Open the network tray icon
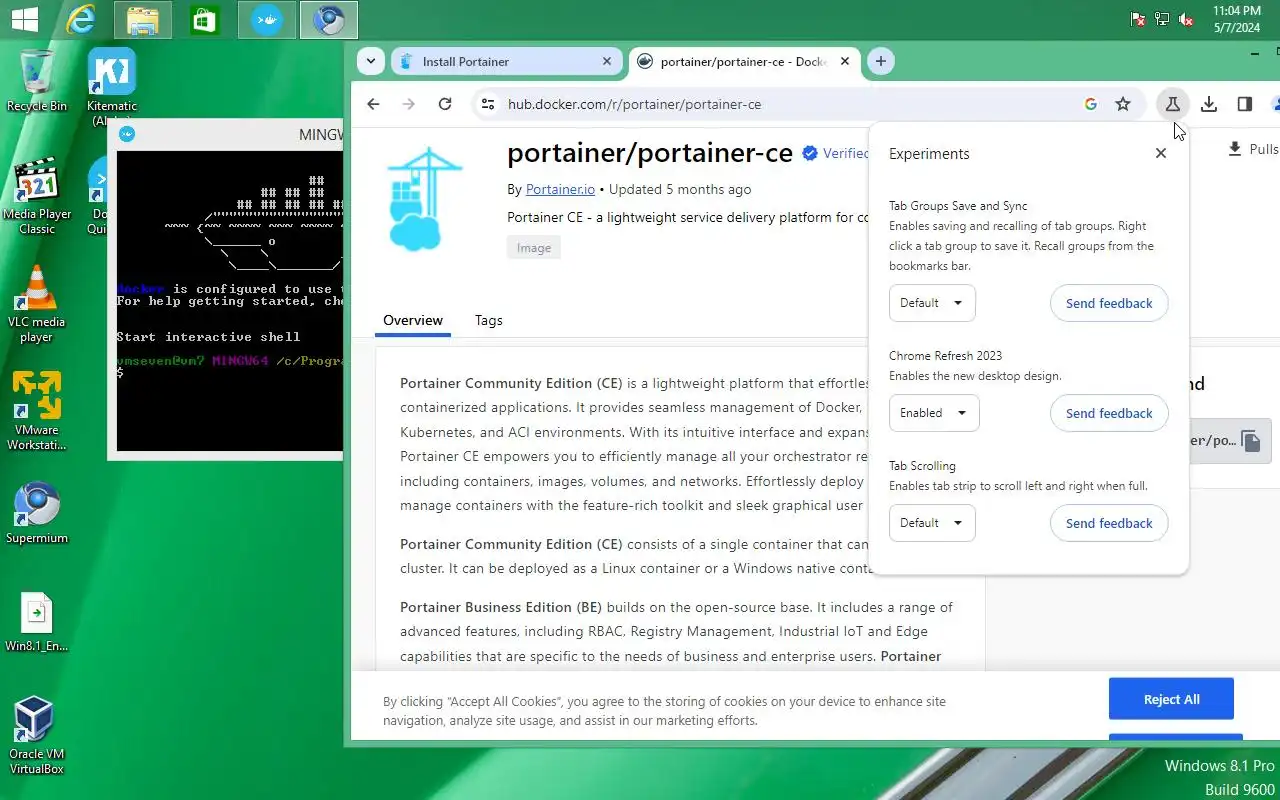This screenshot has height=800, width=1280. point(1162,19)
